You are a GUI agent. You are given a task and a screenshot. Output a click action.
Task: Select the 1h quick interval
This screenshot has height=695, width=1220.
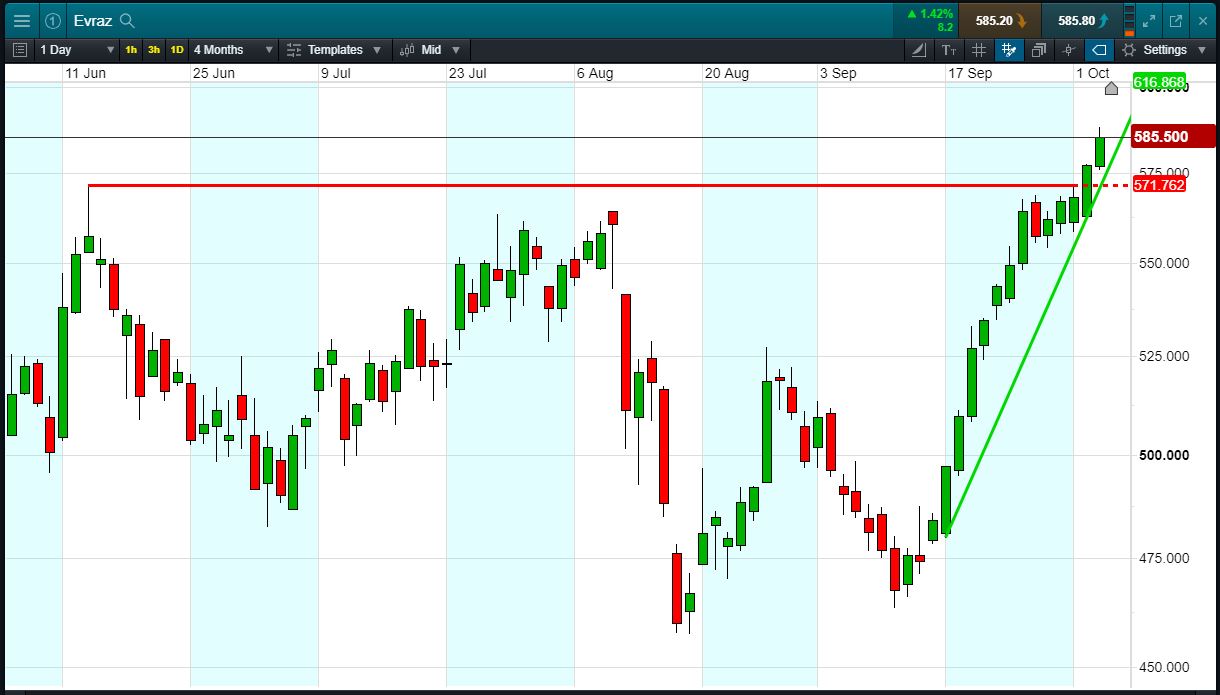[131, 49]
